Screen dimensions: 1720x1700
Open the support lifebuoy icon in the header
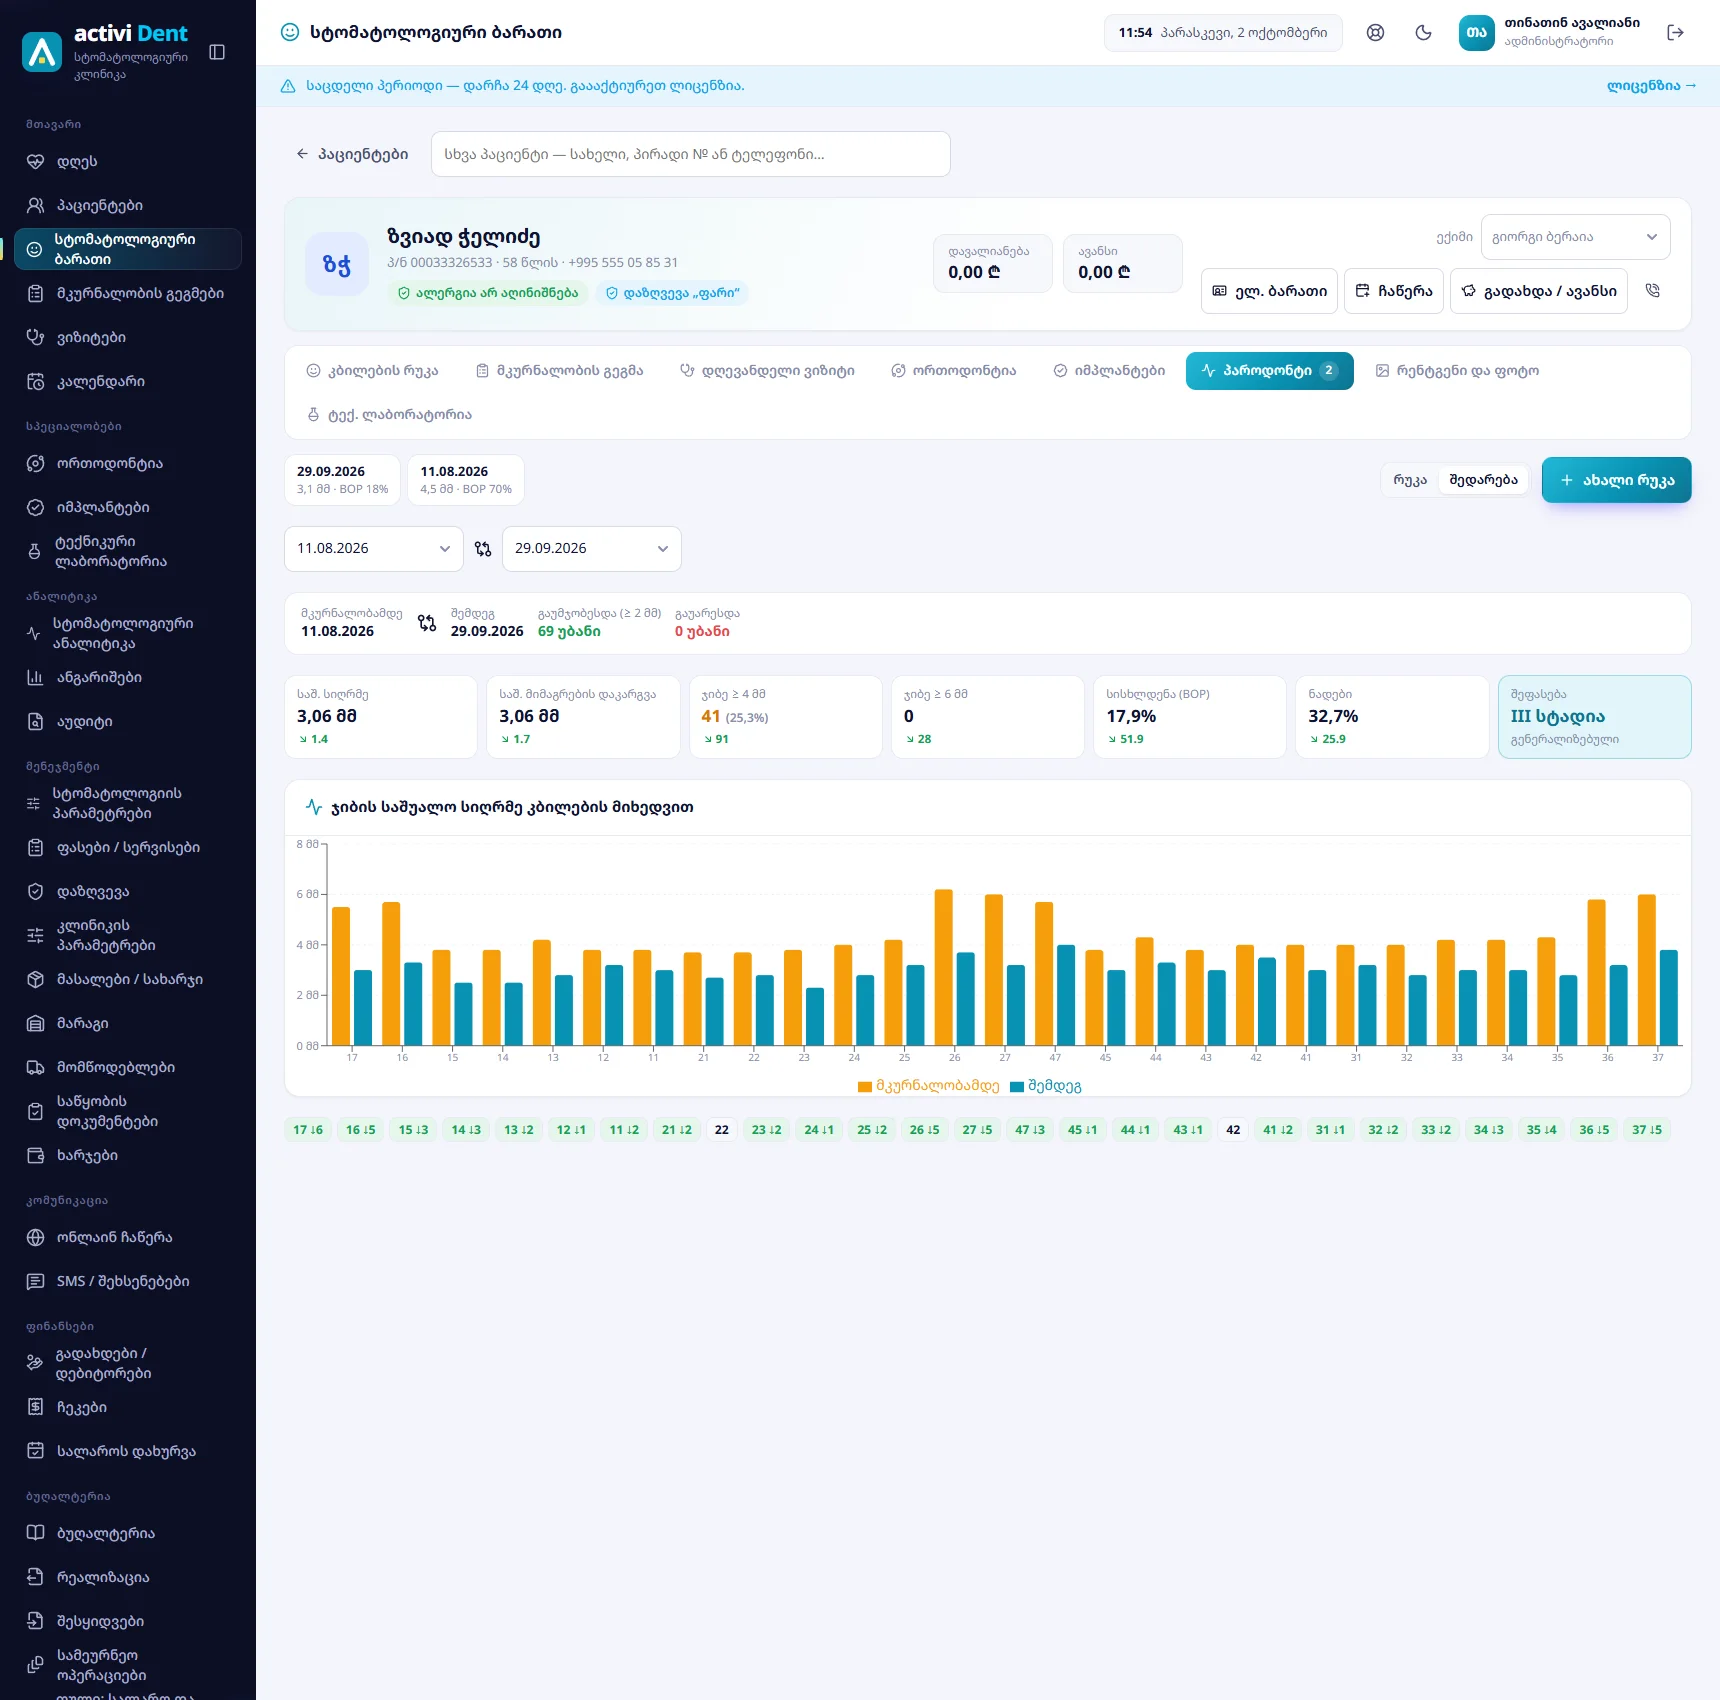pos(1375,33)
